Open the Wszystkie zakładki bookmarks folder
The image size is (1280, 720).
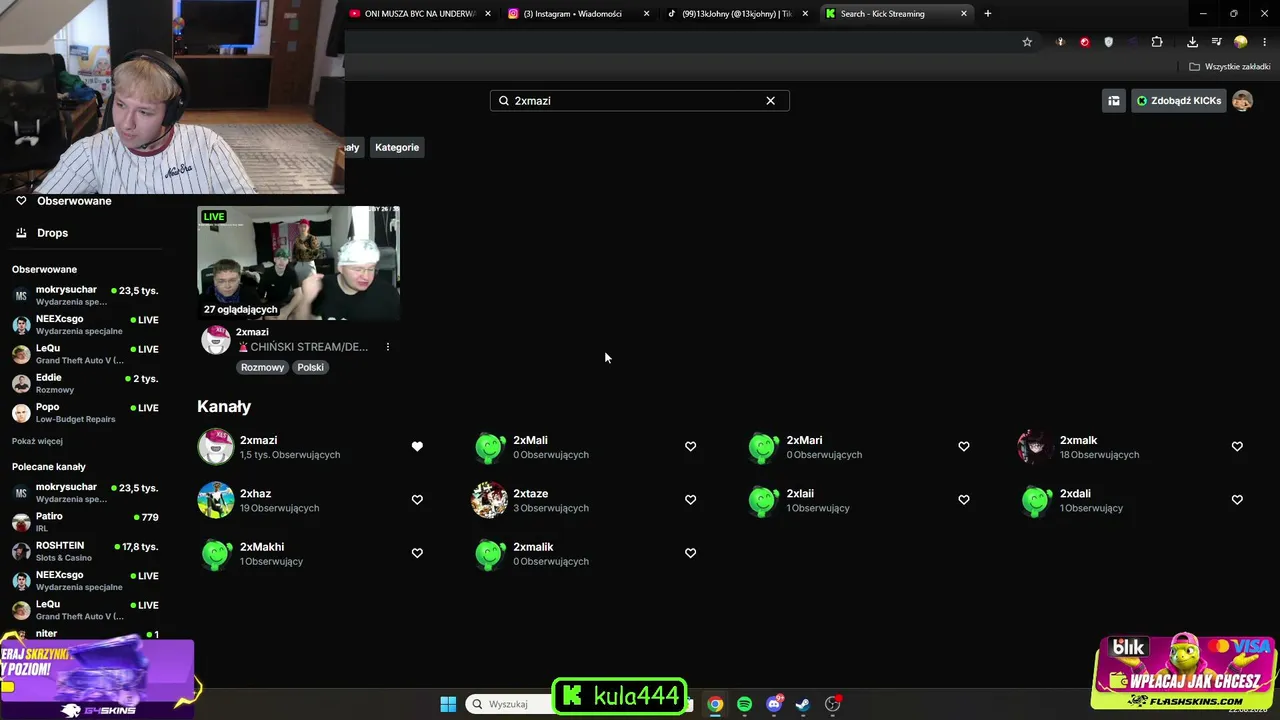click(1230, 67)
